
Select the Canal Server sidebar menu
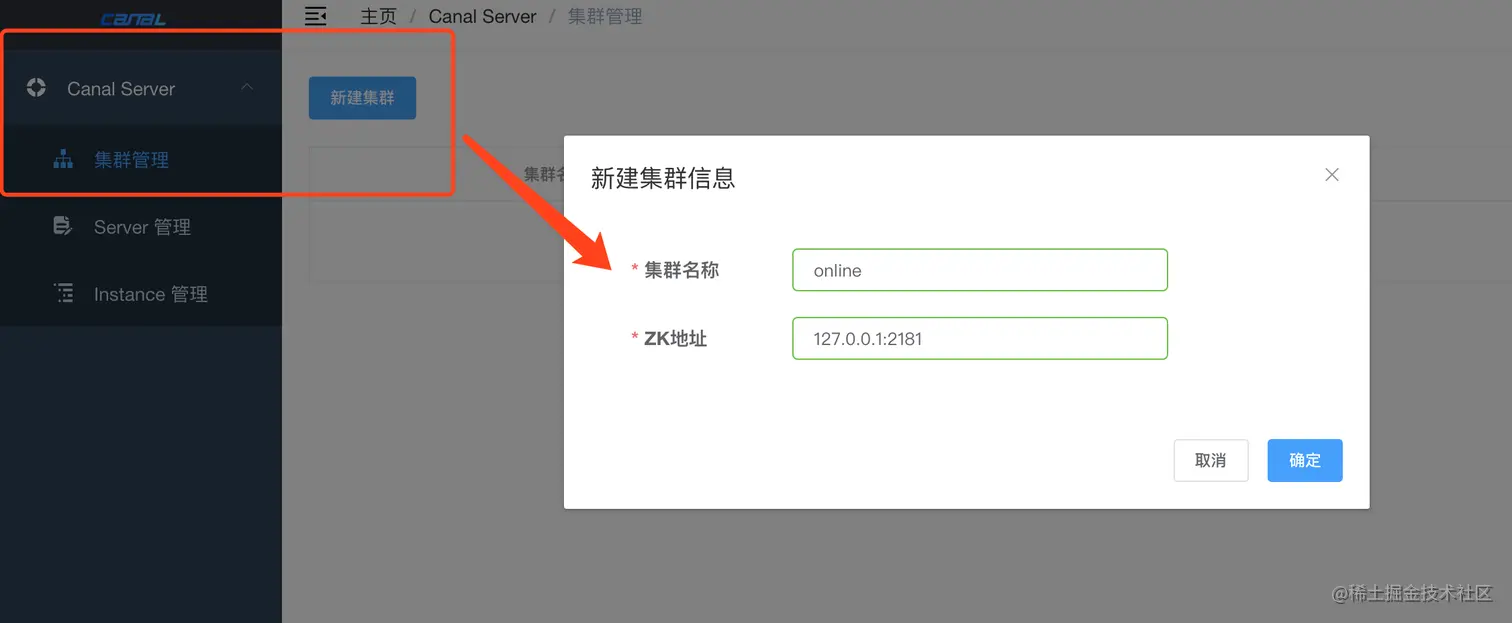click(x=141, y=88)
